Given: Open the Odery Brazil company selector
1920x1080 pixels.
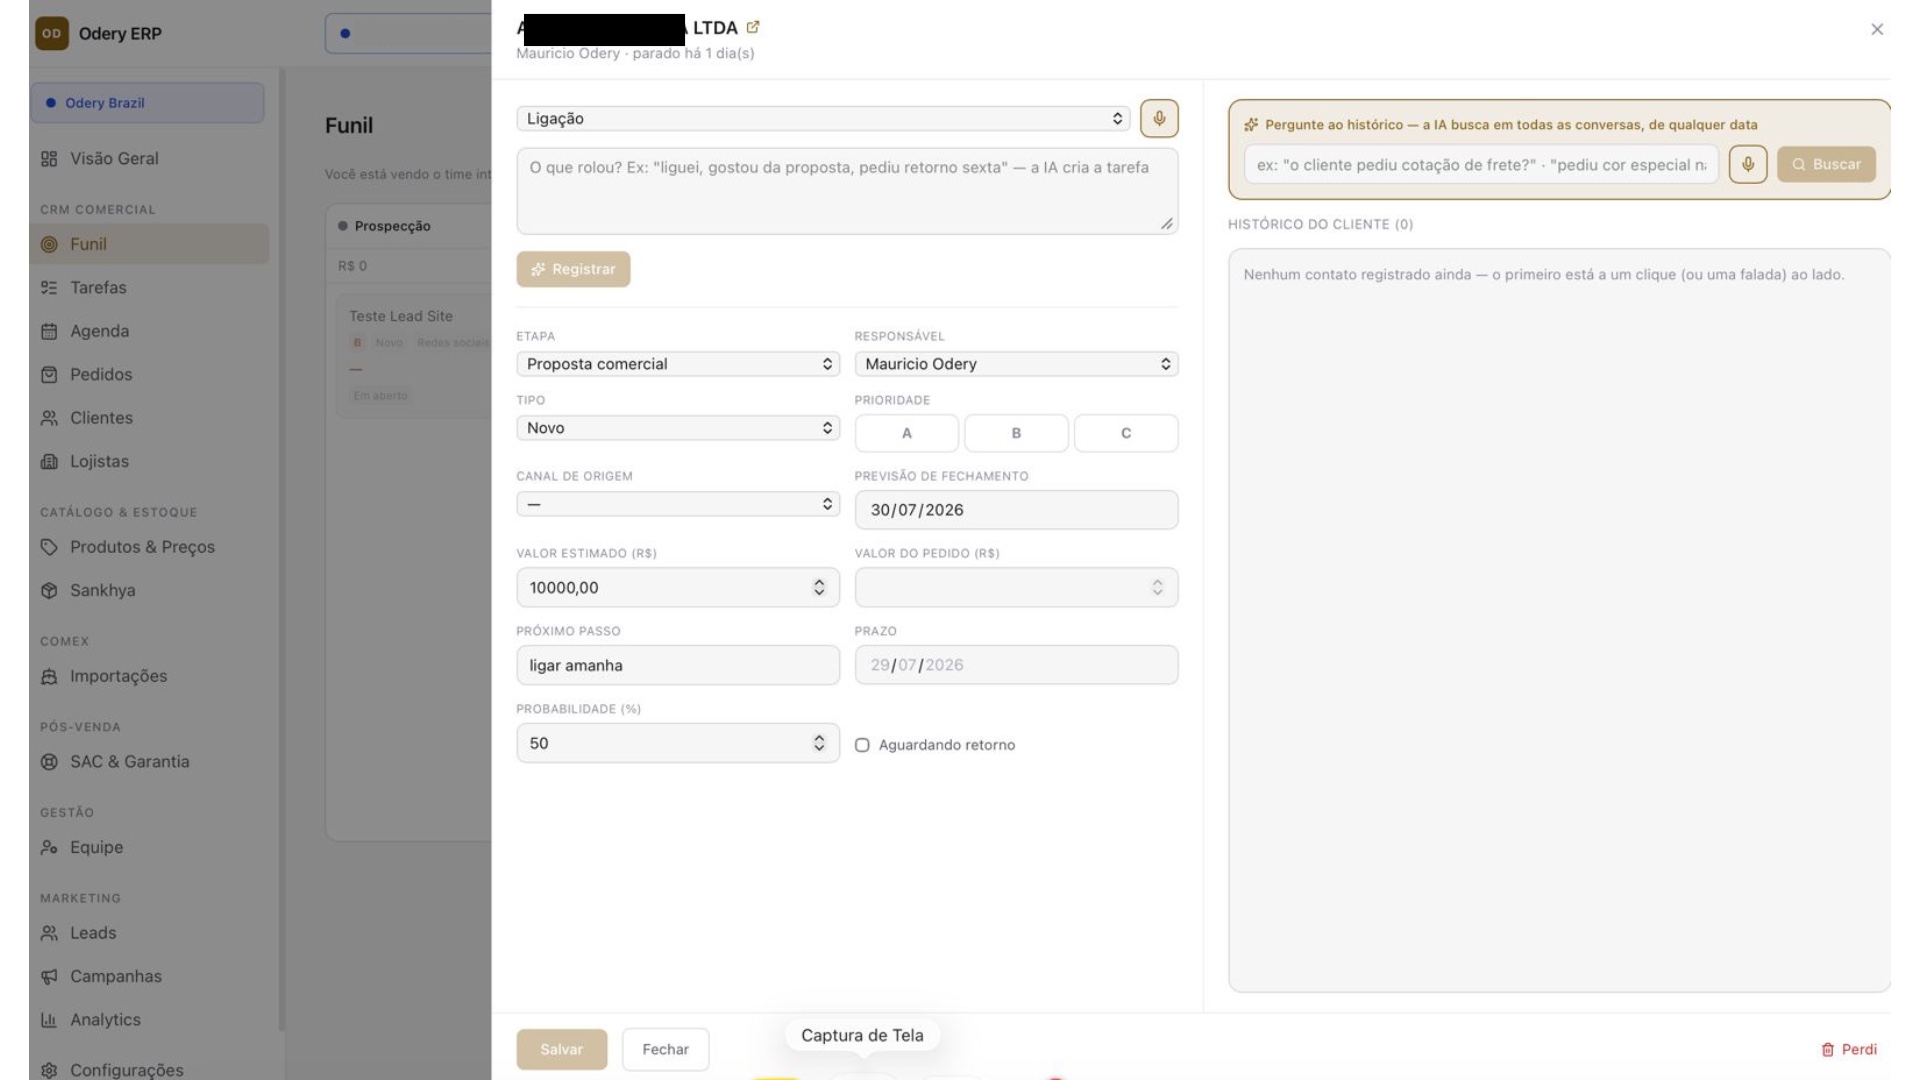Looking at the screenshot, I should [x=148, y=103].
